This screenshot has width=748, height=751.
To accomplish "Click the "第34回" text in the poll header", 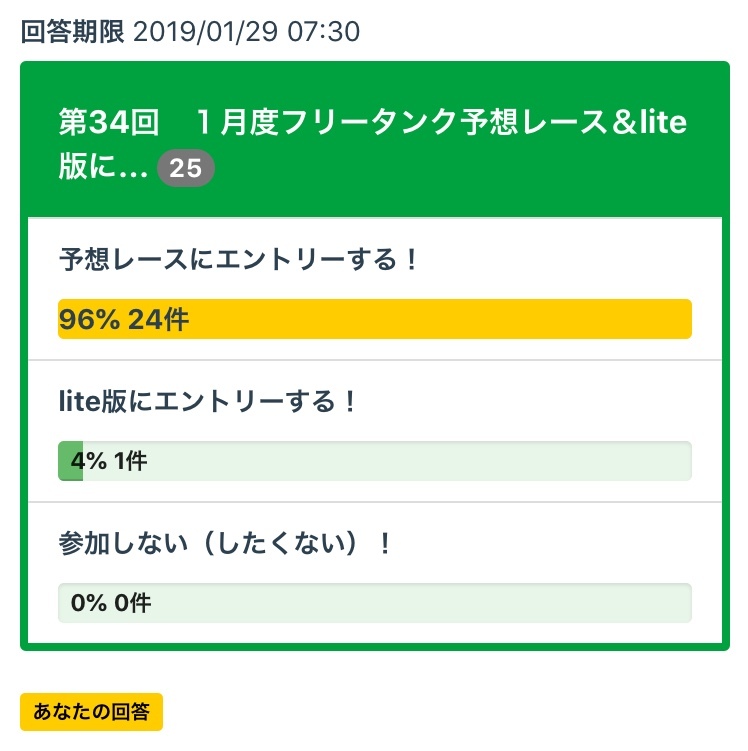I will (x=109, y=125).
